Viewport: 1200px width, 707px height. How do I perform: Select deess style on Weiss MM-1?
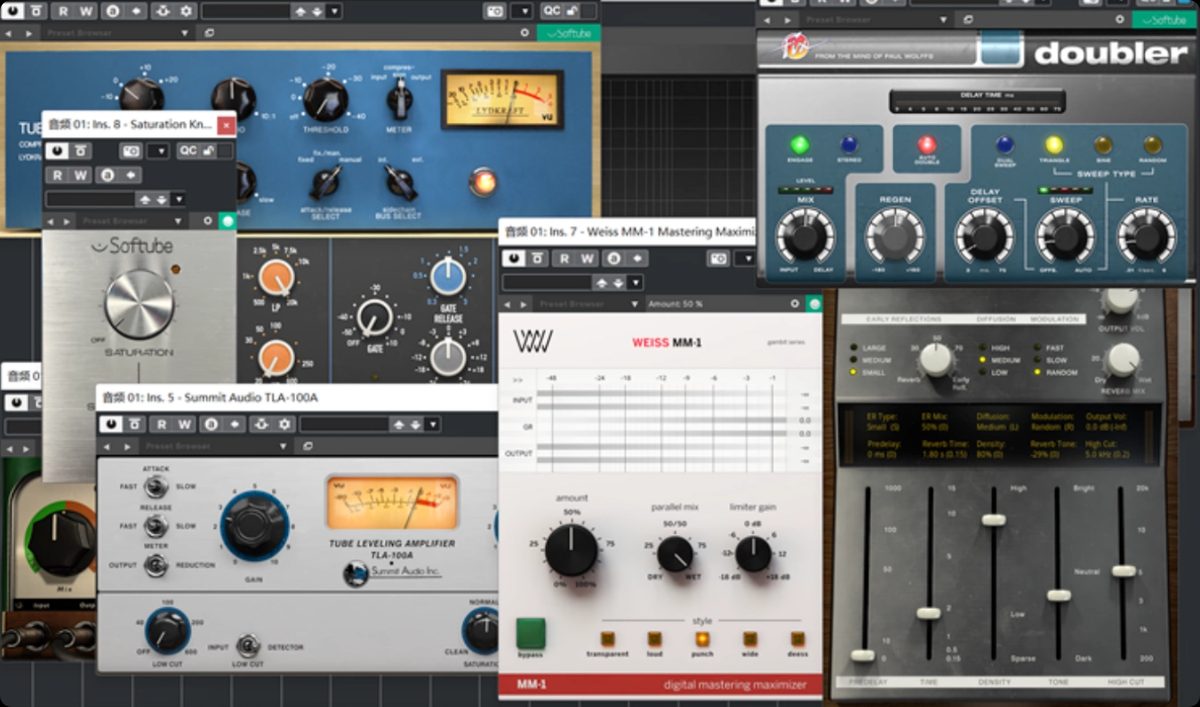coord(798,638)
